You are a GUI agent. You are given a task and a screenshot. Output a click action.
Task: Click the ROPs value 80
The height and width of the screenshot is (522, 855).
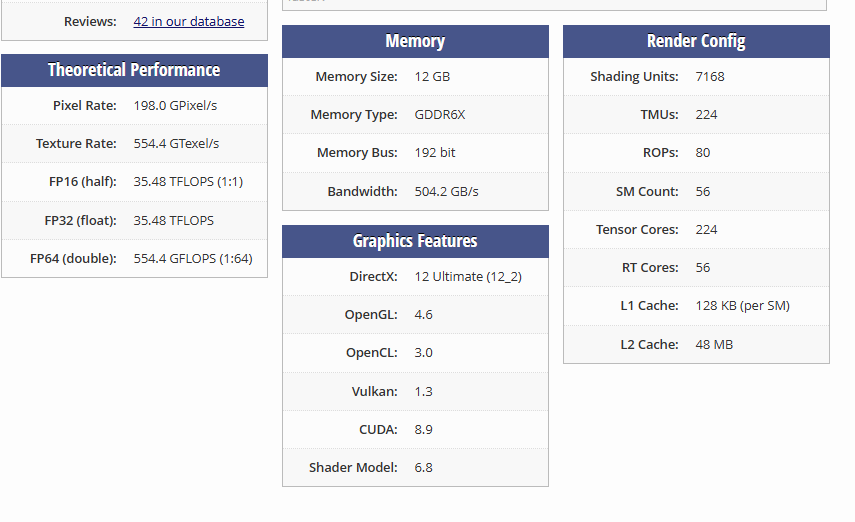point(702,153)
